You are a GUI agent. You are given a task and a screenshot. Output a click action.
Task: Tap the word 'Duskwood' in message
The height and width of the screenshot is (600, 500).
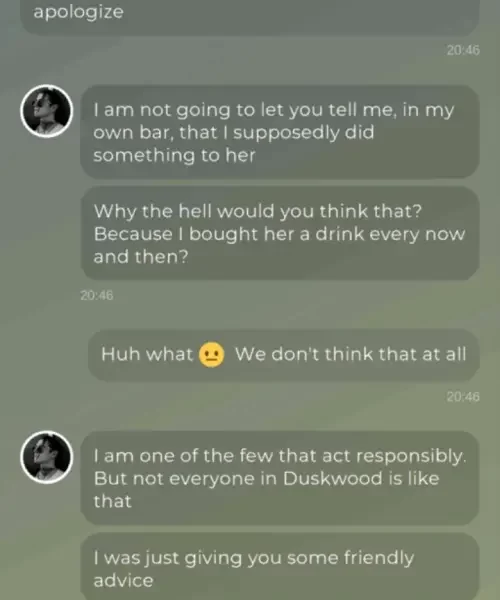(332, 478)
